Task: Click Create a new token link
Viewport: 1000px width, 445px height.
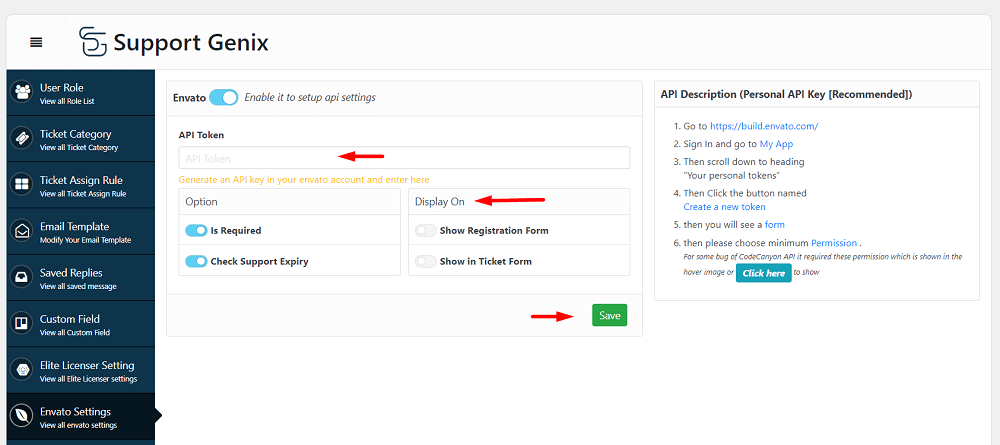Action: click(724, 207)
